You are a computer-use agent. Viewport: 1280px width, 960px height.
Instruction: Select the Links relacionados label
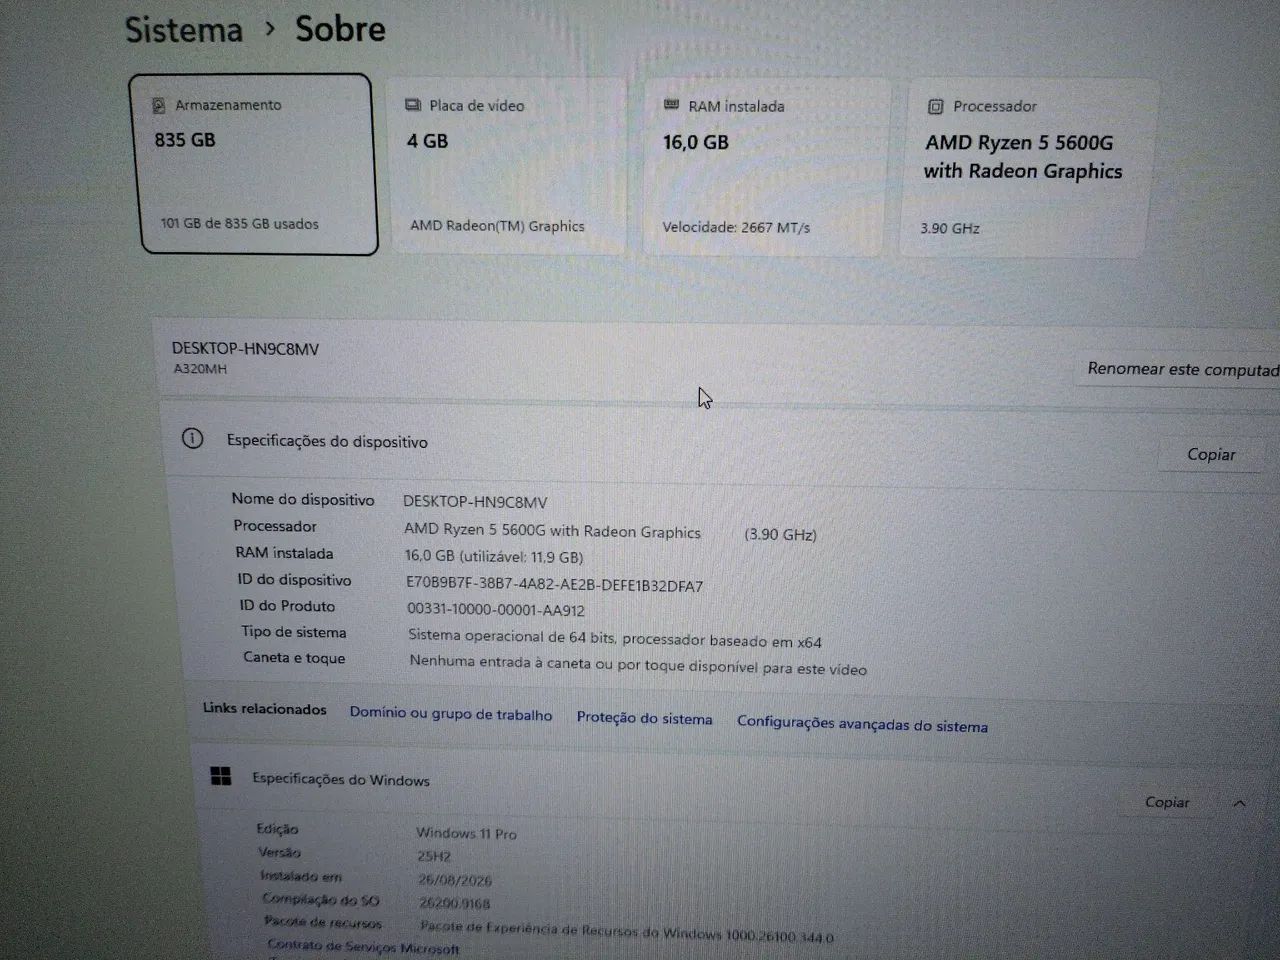coord(264,709)
